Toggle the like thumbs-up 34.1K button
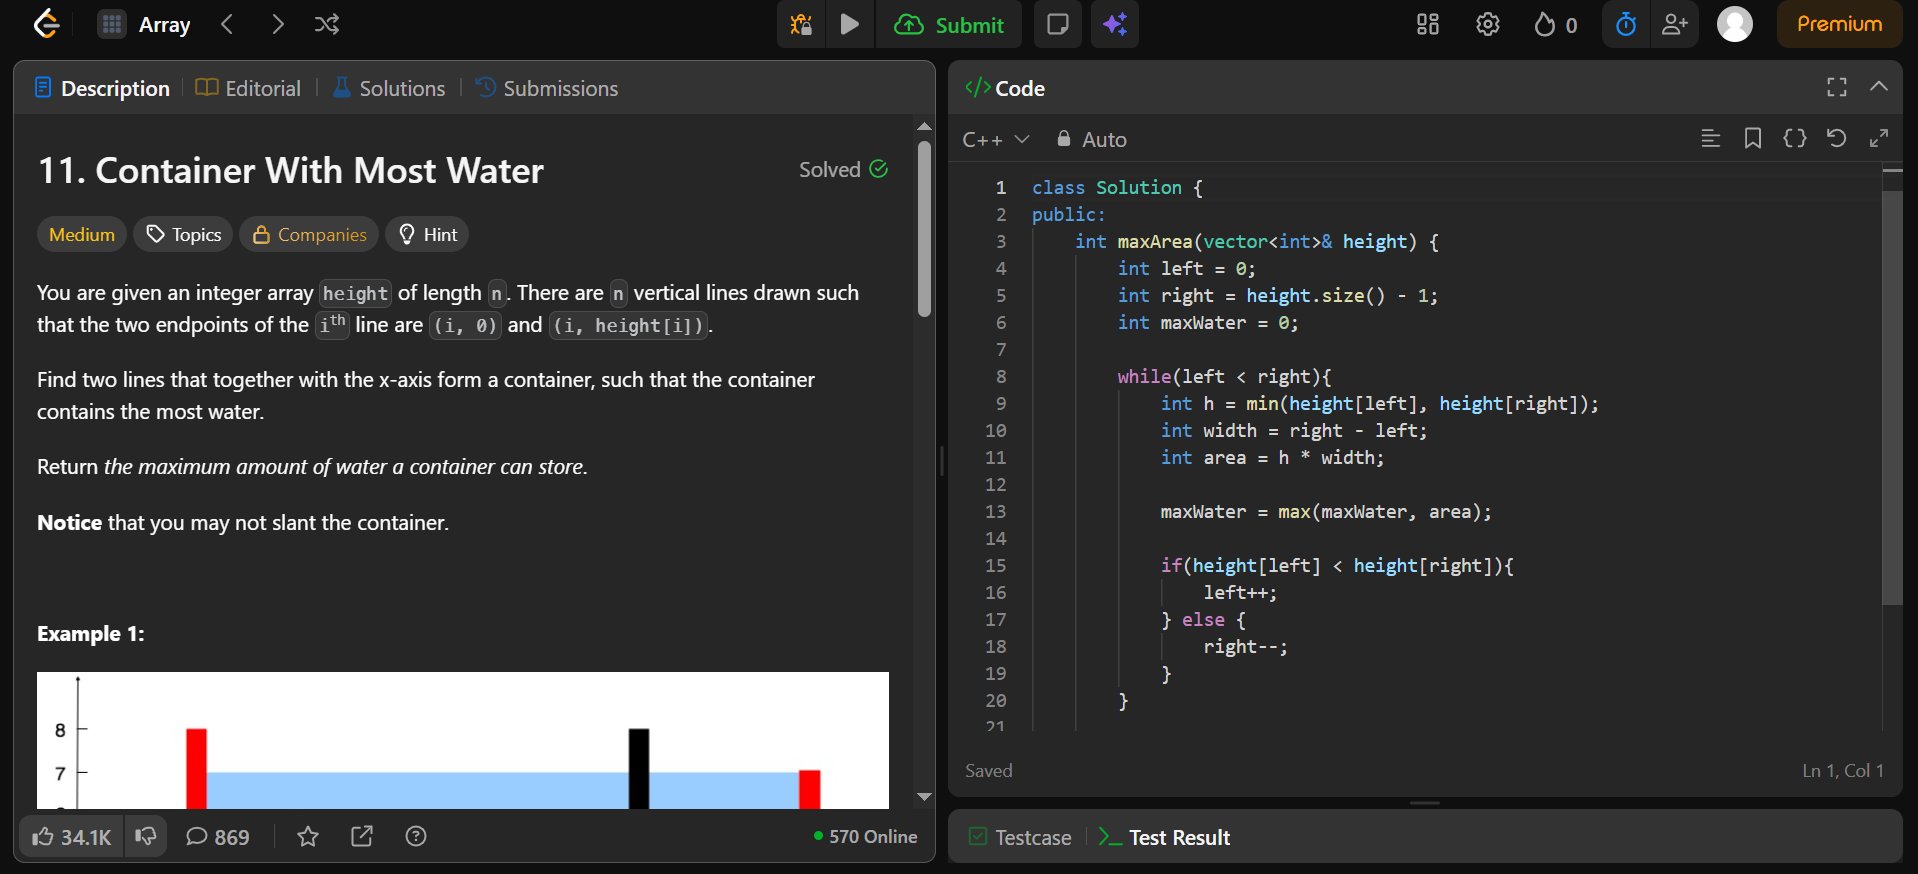The width and height of the screenshot is (1918, 874). [x=71, y=836]
